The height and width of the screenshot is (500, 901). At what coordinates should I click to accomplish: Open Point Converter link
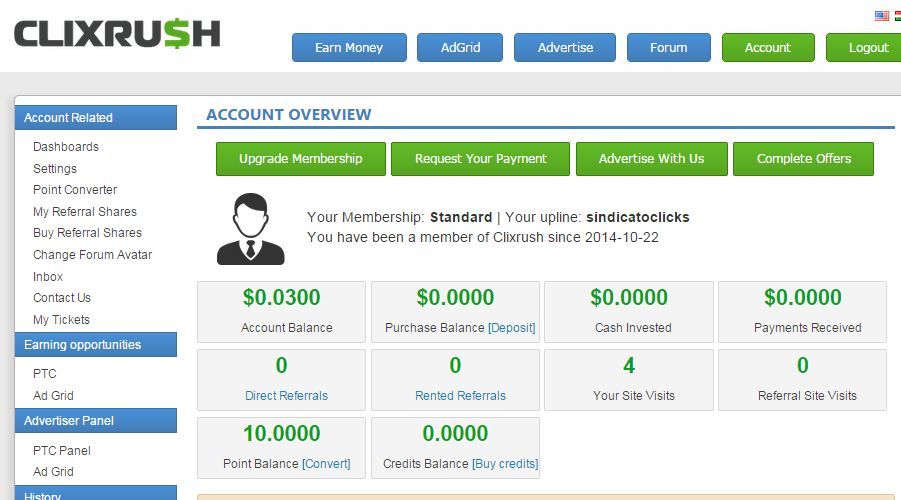click(x=75, y=190)
